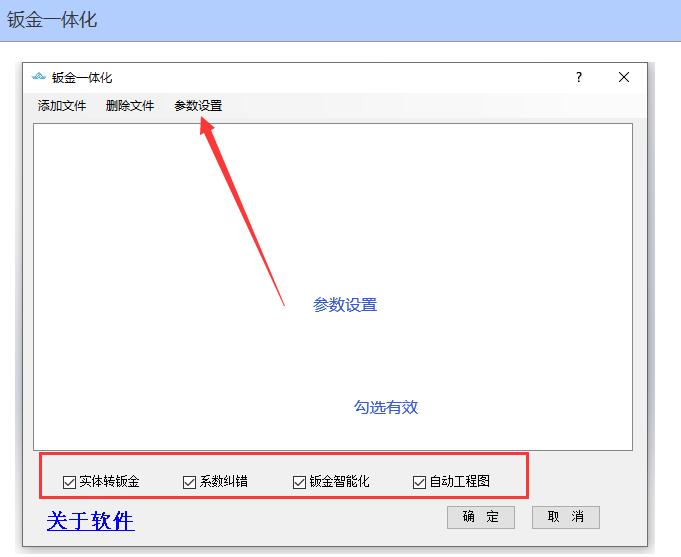Screen dimensions: 681x557
Task: Click the 钣金一体化 page header banner
Action: [x=340, y=20]
